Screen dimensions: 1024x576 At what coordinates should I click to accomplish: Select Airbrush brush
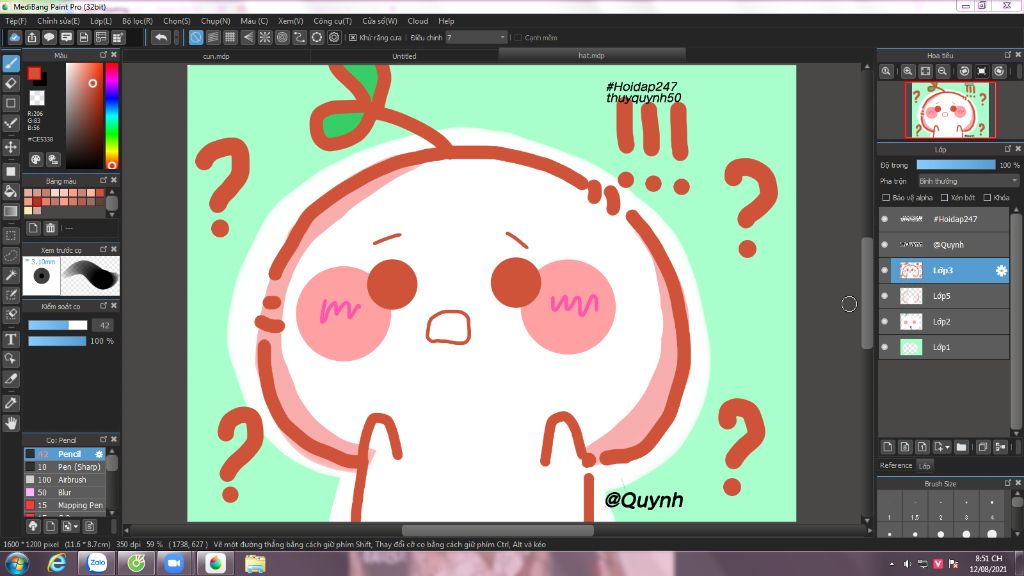tap(64, 480)
